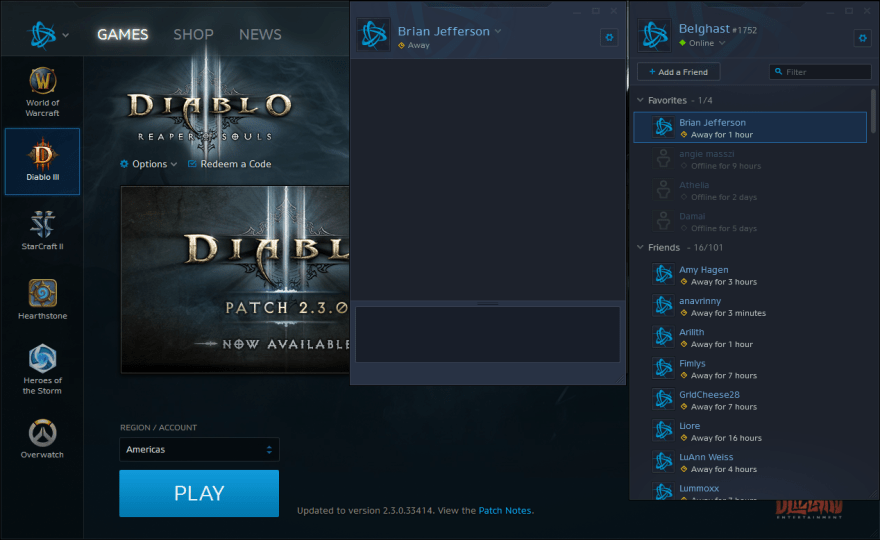Click the friends list scrollbar
880x540 pixels.
(873, 111)
